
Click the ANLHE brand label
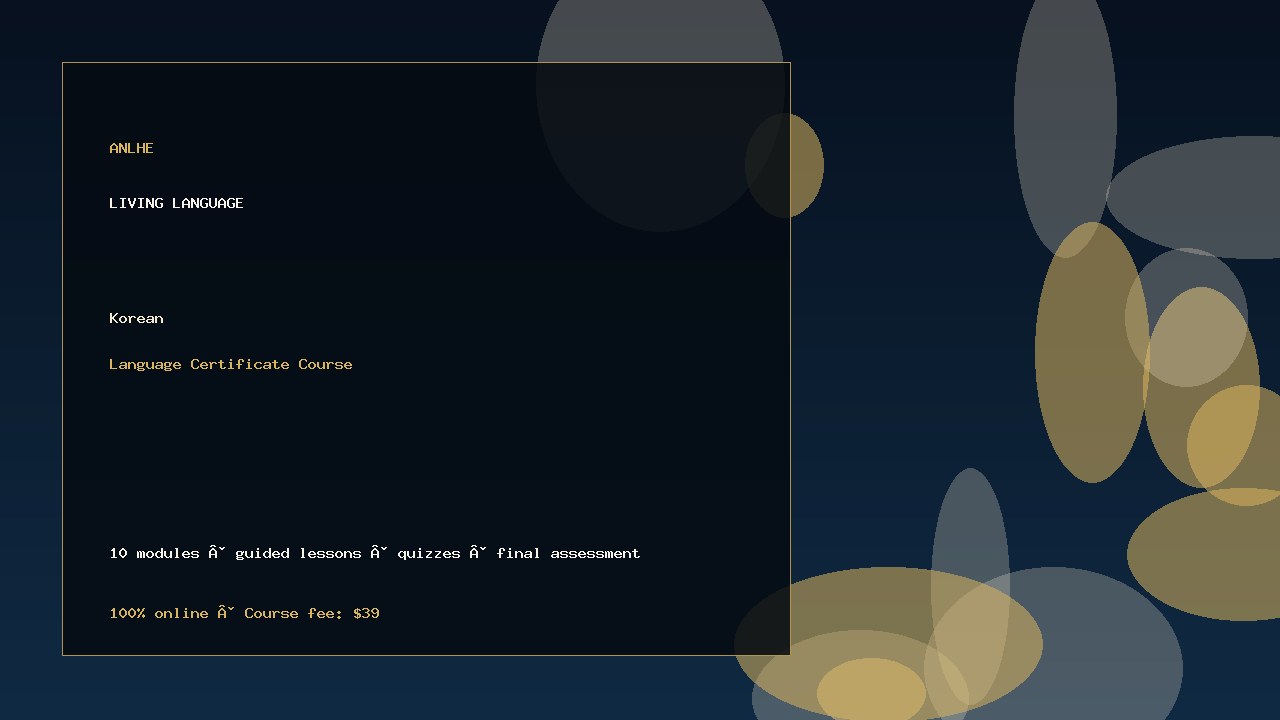click(131, 148)
